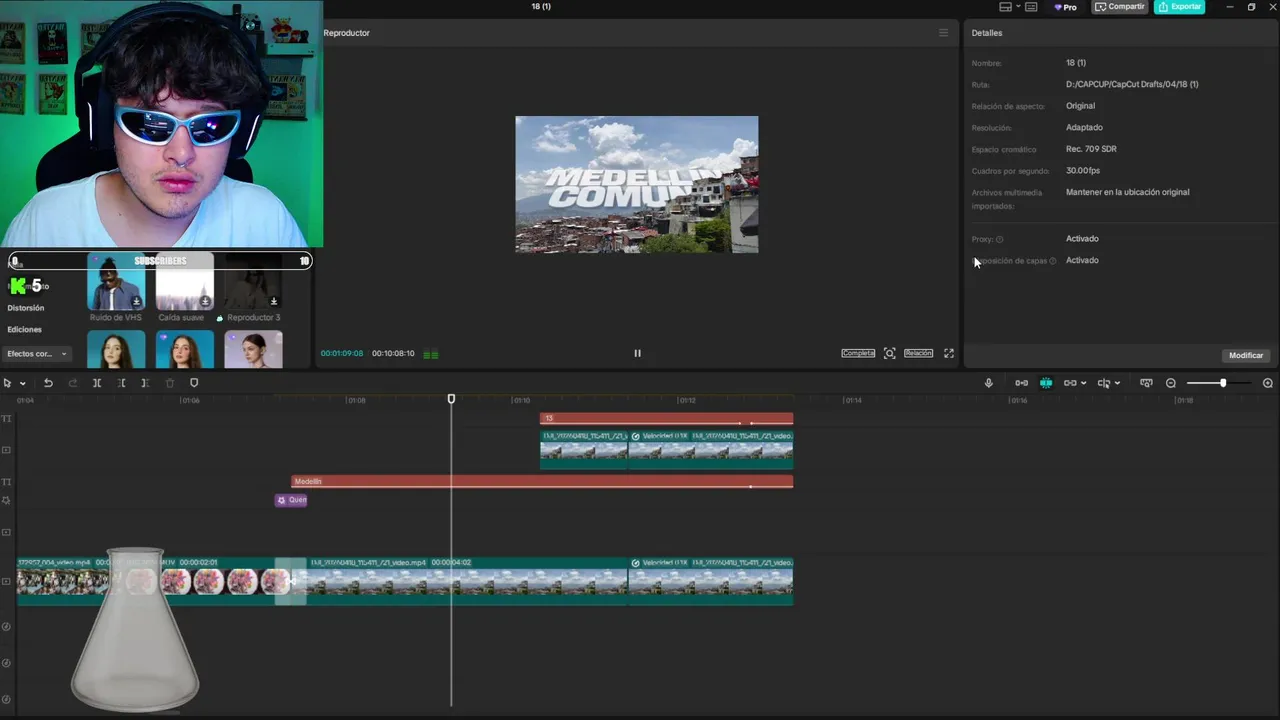Select the Medellín text clip on timeline

542,482
